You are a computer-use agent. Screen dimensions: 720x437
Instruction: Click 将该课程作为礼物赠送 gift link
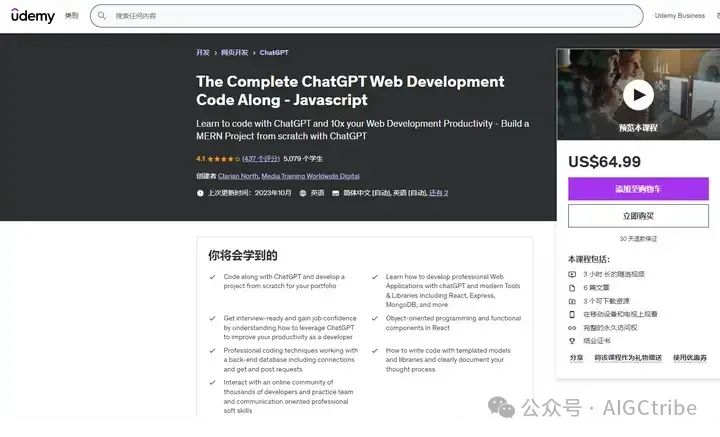click(x=628, y=358)
